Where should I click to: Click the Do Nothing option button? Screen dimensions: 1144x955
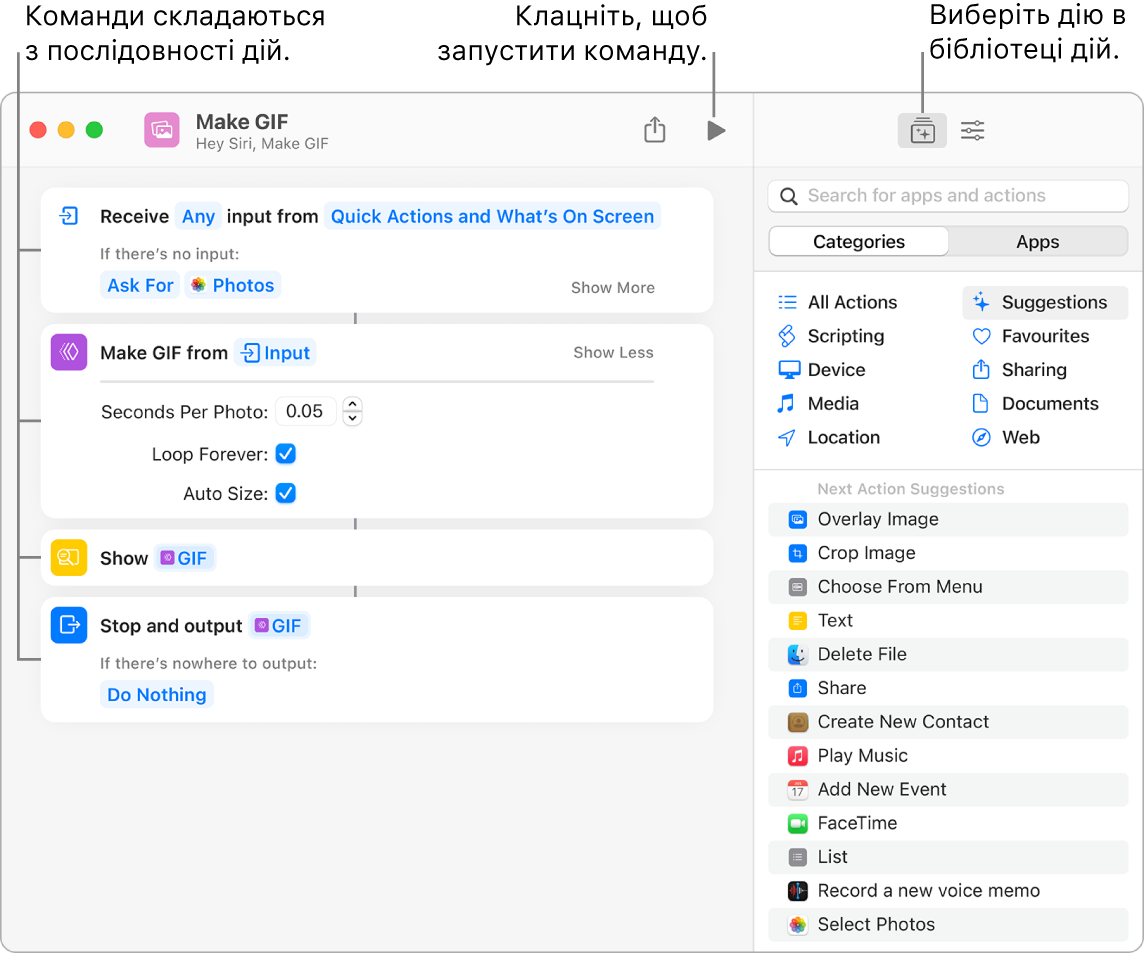point(157,695)
